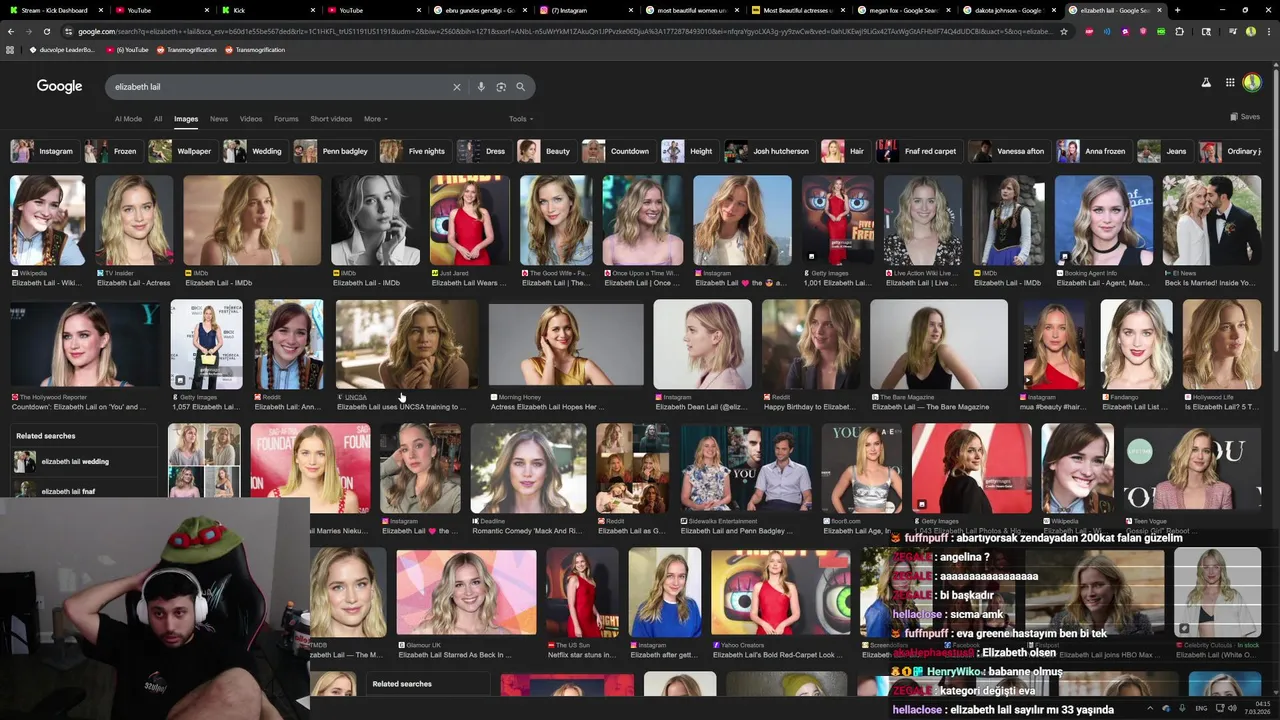Image resolution: width=1280 pixels, height=720 pixels.
Task: Switch to AI Mode tab
Action: pyautogui.click(x=128, y=119)
